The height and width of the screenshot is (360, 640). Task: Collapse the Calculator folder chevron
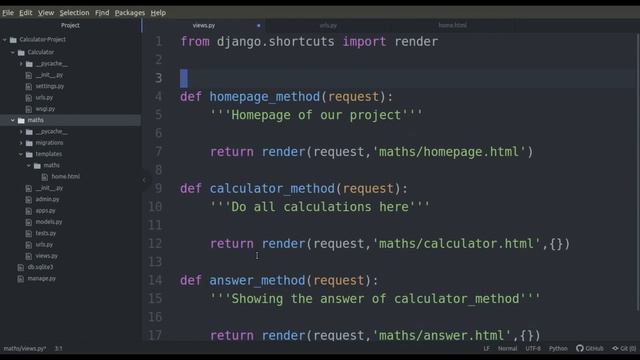tap(13, 52)
